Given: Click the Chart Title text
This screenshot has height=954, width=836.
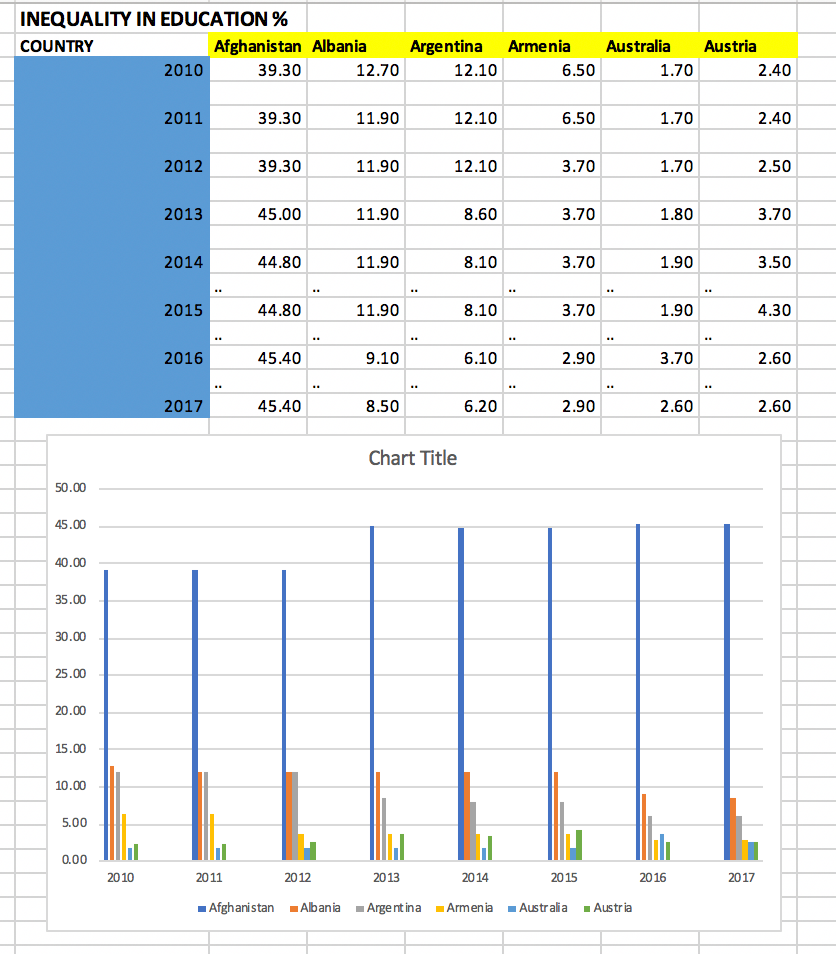Looking at the screenshot, I should [x=413, y=458].
